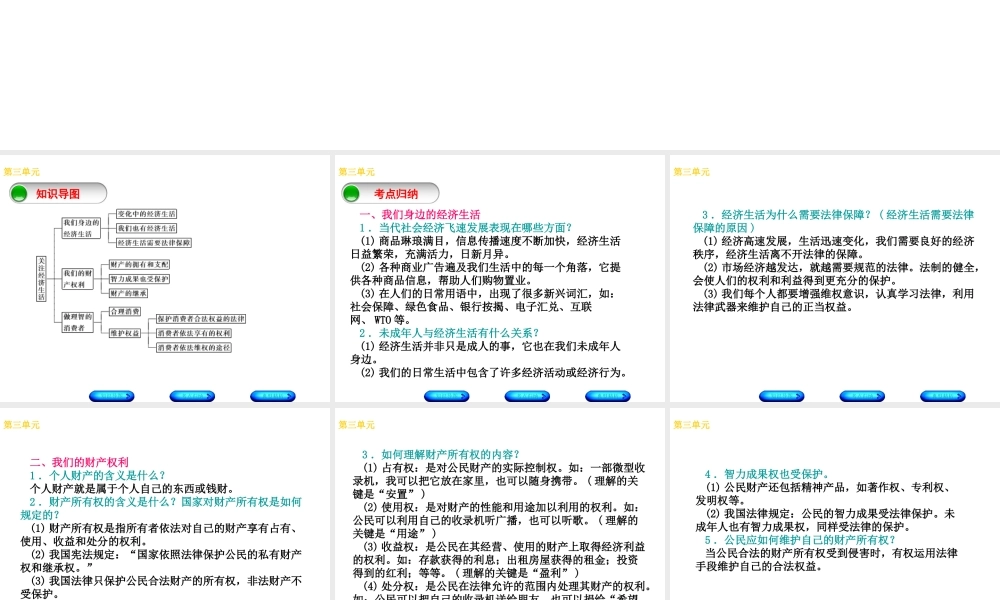1000x600 pixels.
Task: Select mind map node 维护权益
Action: tap(124, 333)
